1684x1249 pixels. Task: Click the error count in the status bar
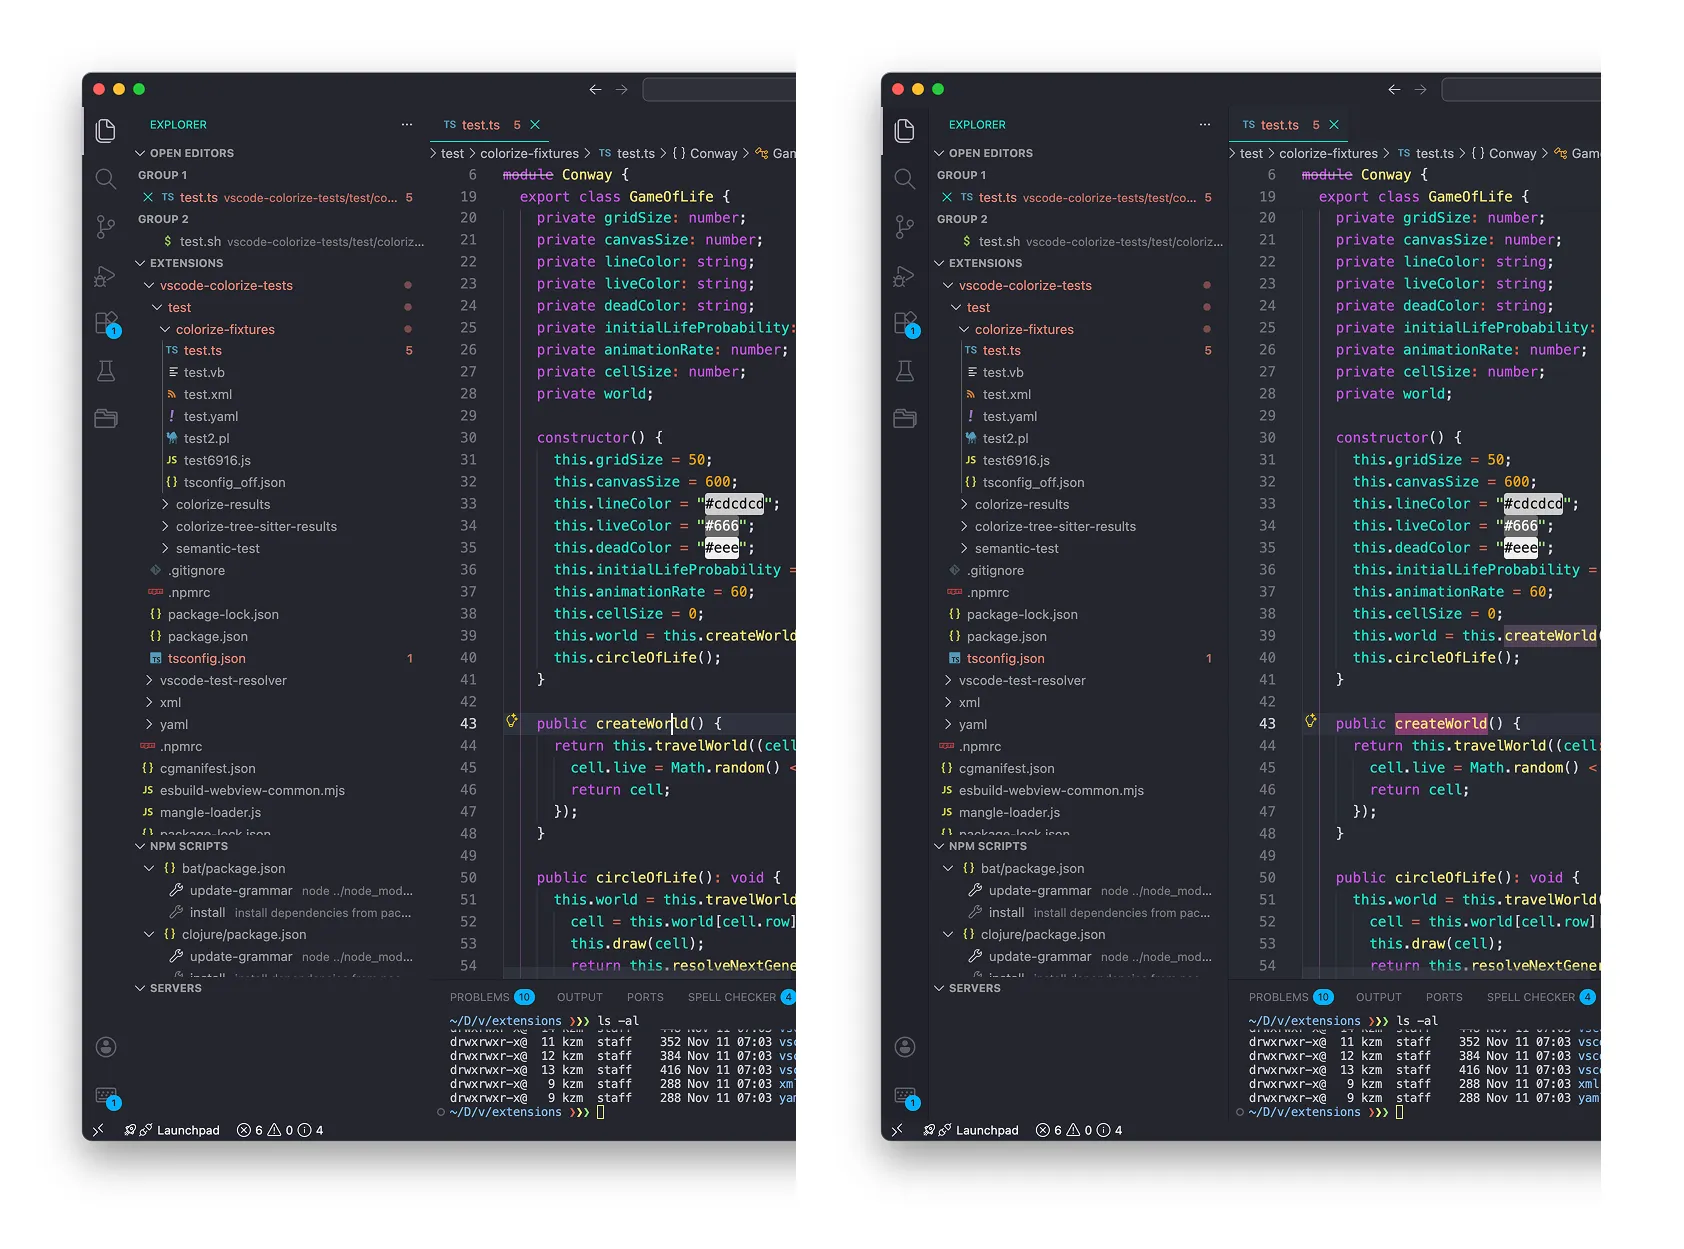point(252,1130)
